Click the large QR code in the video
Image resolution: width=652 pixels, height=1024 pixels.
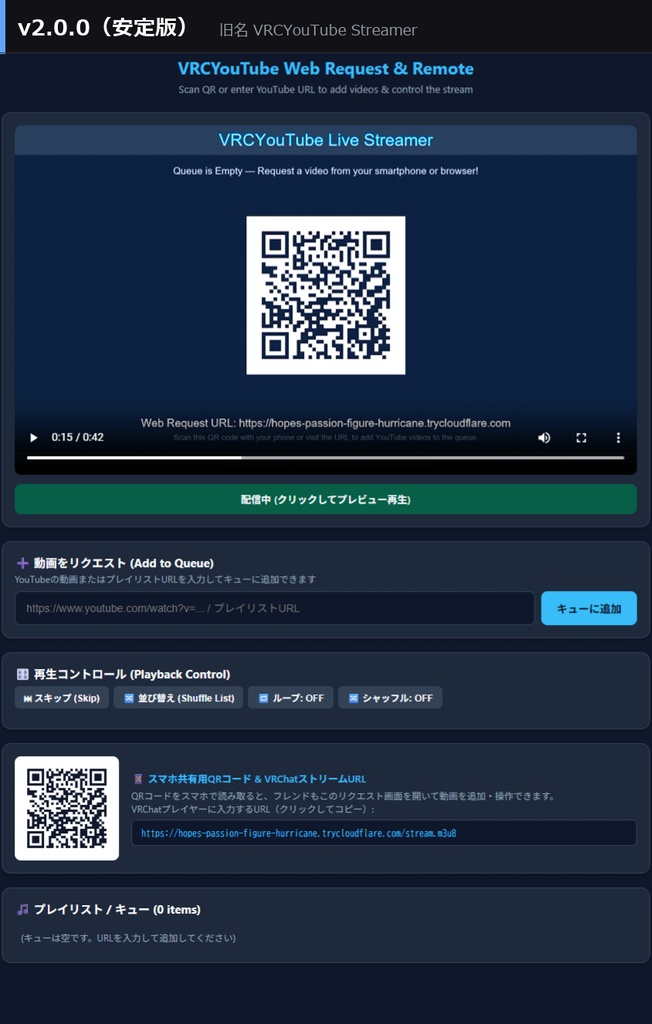tap(325, 295)
